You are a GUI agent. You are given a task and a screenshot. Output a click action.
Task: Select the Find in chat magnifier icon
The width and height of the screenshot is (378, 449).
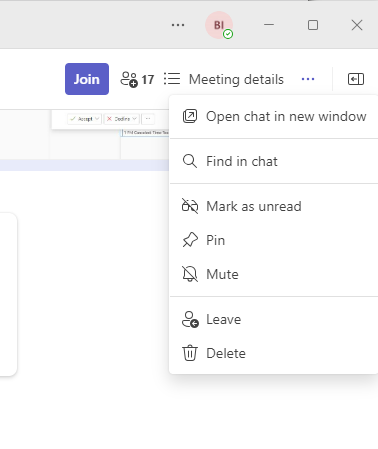[x=190, y=161]
